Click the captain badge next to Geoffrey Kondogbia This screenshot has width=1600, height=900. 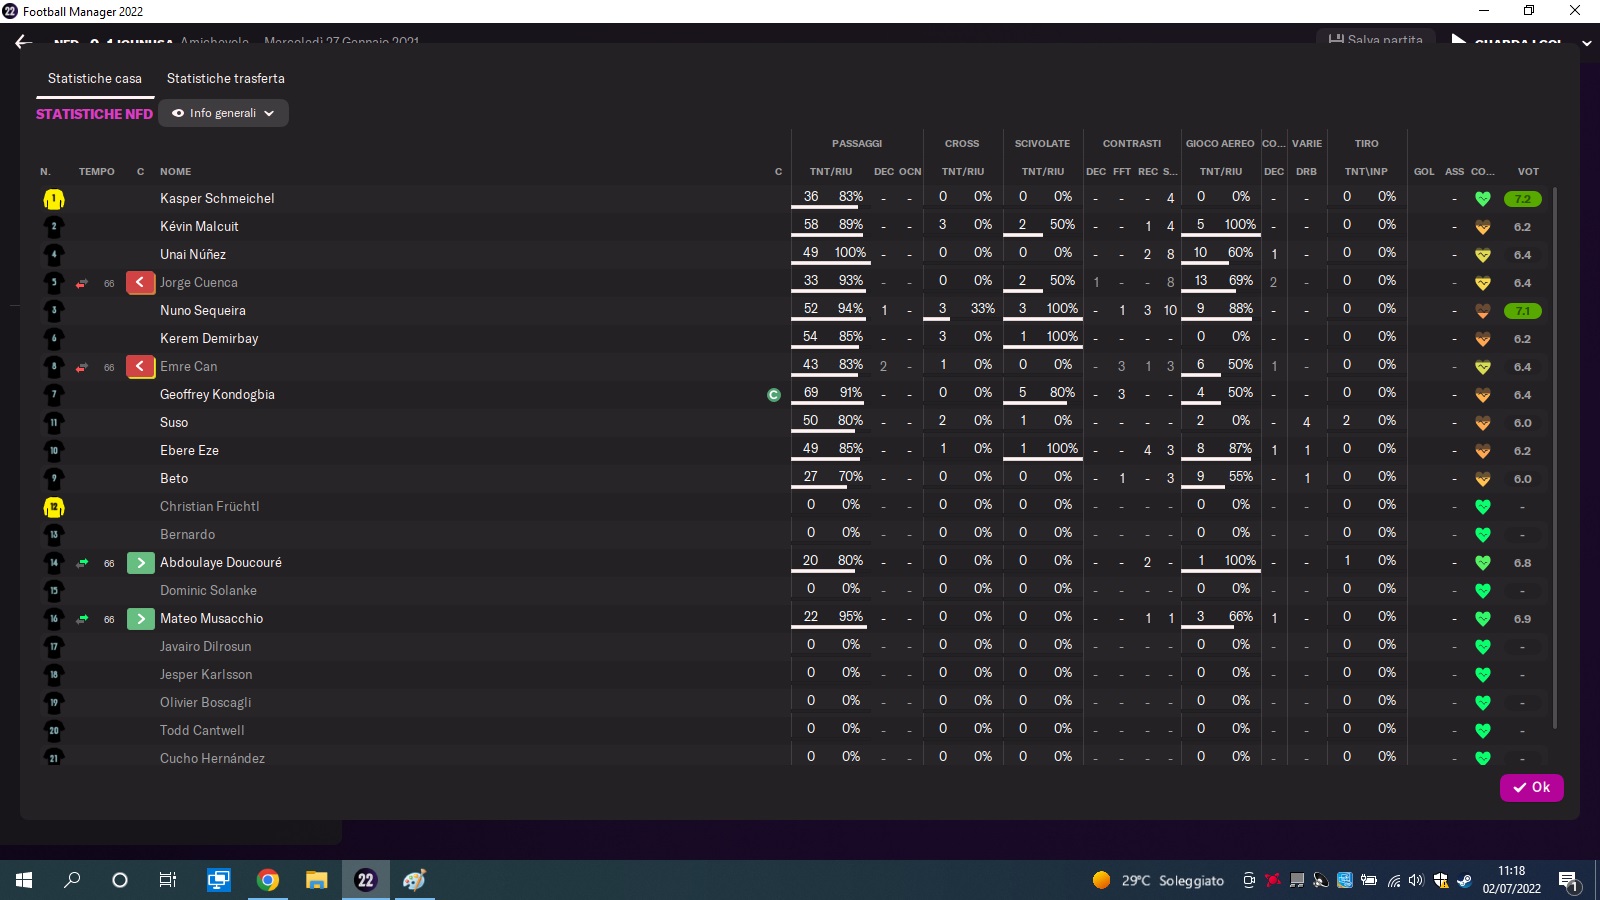(x=773, y=395)
